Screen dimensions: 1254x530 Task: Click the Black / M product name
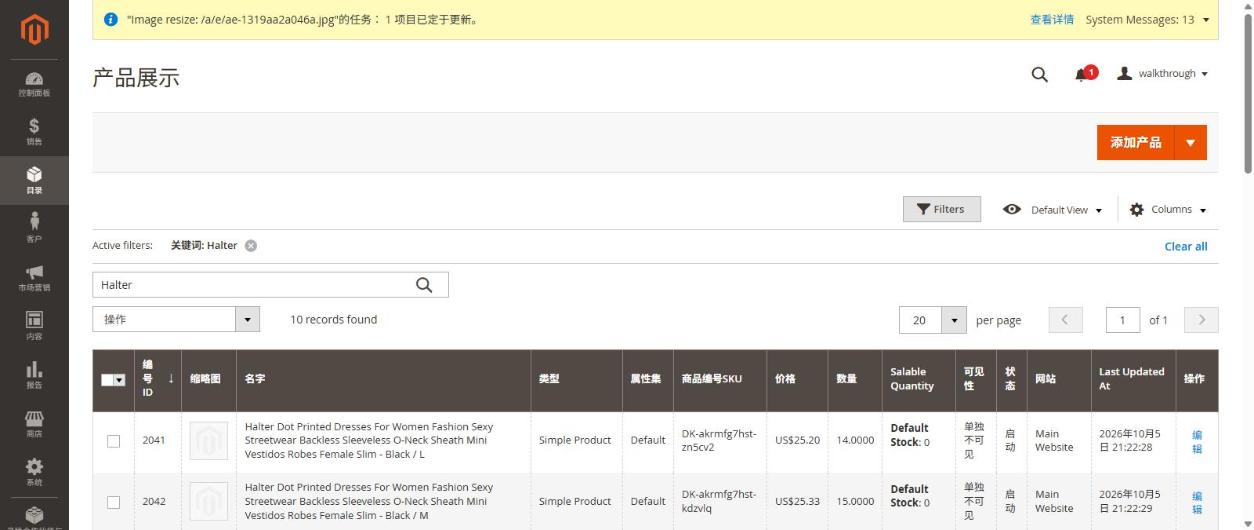(369, 502)
